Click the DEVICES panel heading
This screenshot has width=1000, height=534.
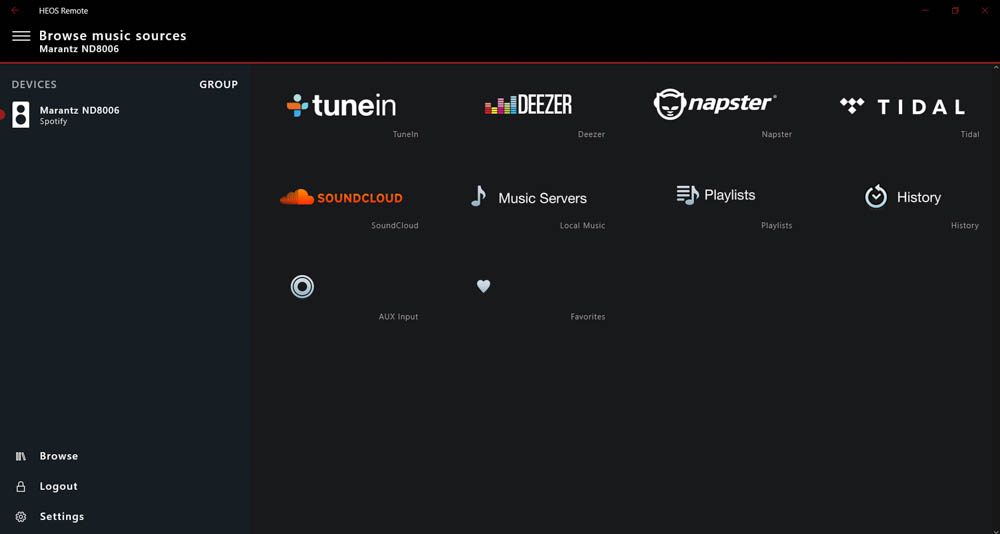[x=34, y=84]
